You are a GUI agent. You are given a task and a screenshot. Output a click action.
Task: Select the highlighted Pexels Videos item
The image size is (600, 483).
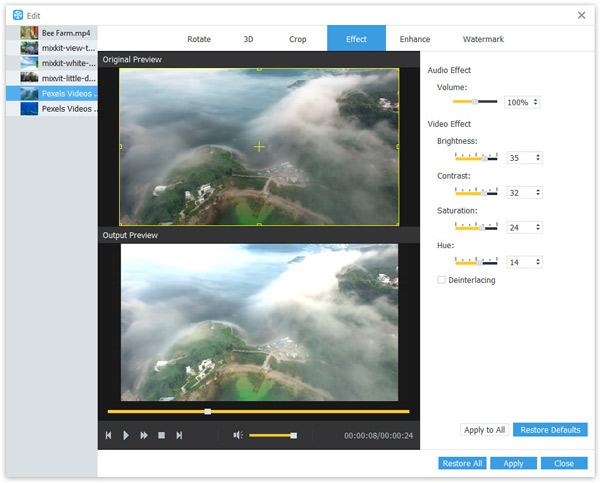pyautogui.click(x=52, y=93)
